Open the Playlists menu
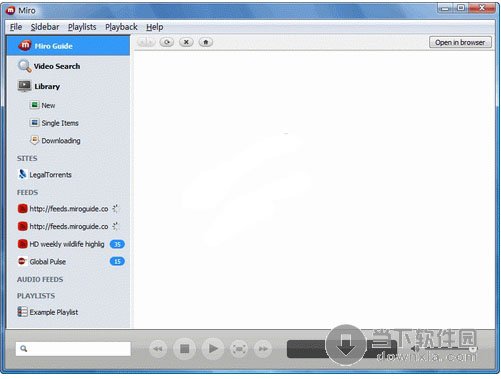501x379 pixels. (82, 27)
